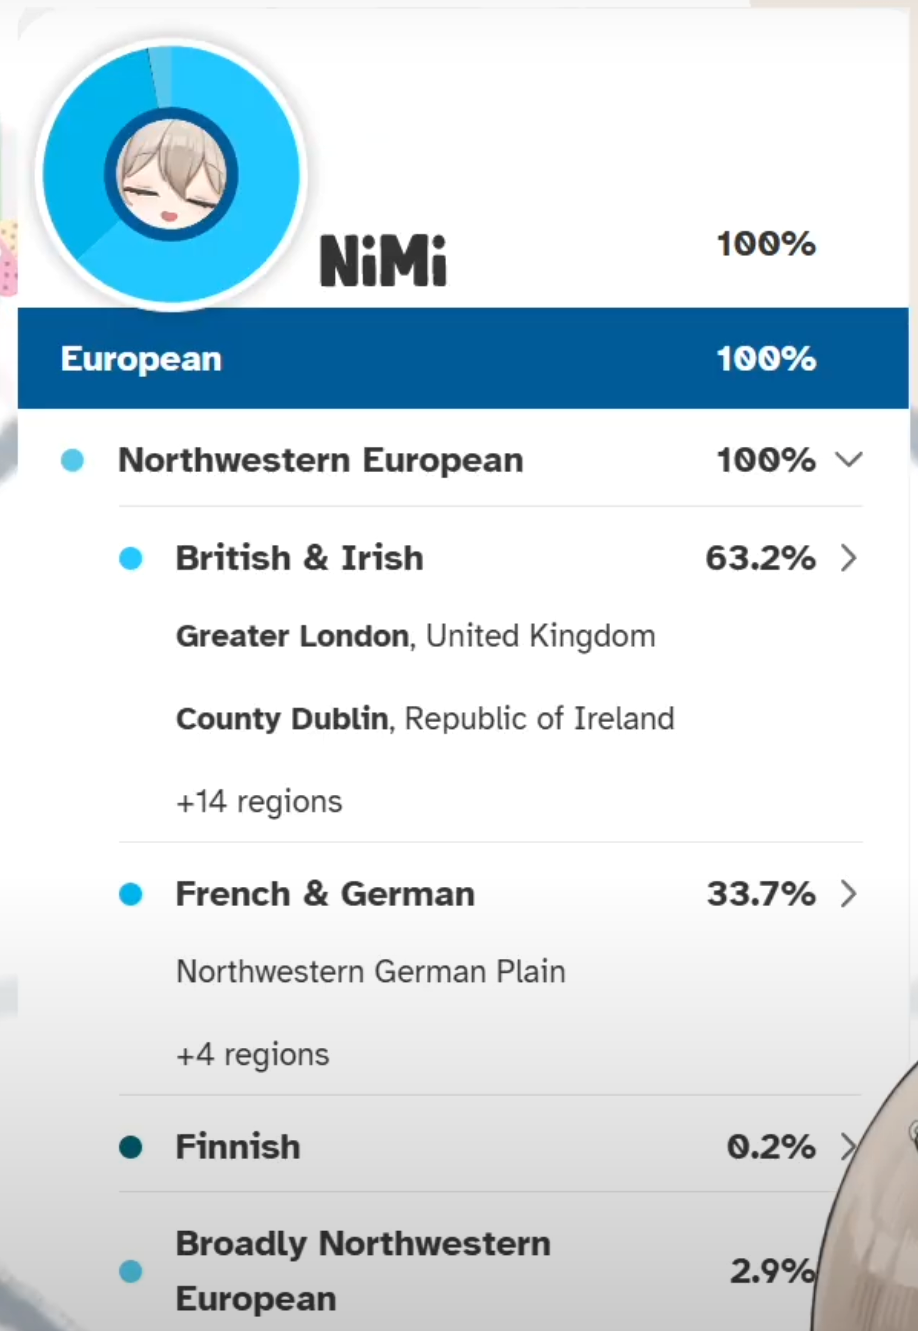The height and width of the screenshot is (1331, 918).
Task: Click Greater London, United Kingdom region
Action: (x=415, y=636)
